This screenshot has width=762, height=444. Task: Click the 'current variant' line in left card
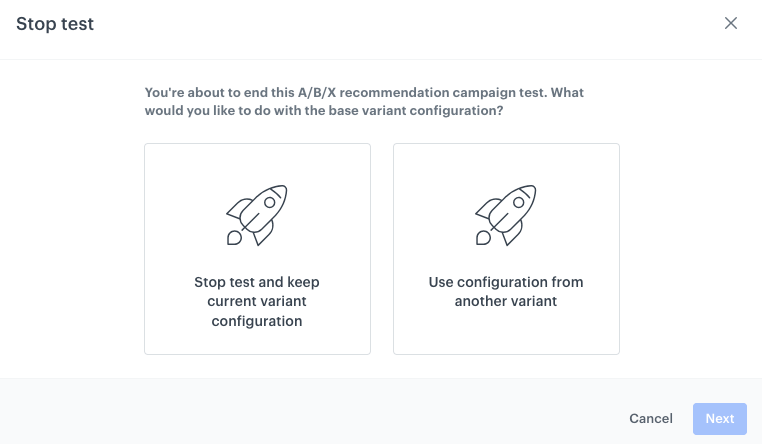(x=257, y=302)
